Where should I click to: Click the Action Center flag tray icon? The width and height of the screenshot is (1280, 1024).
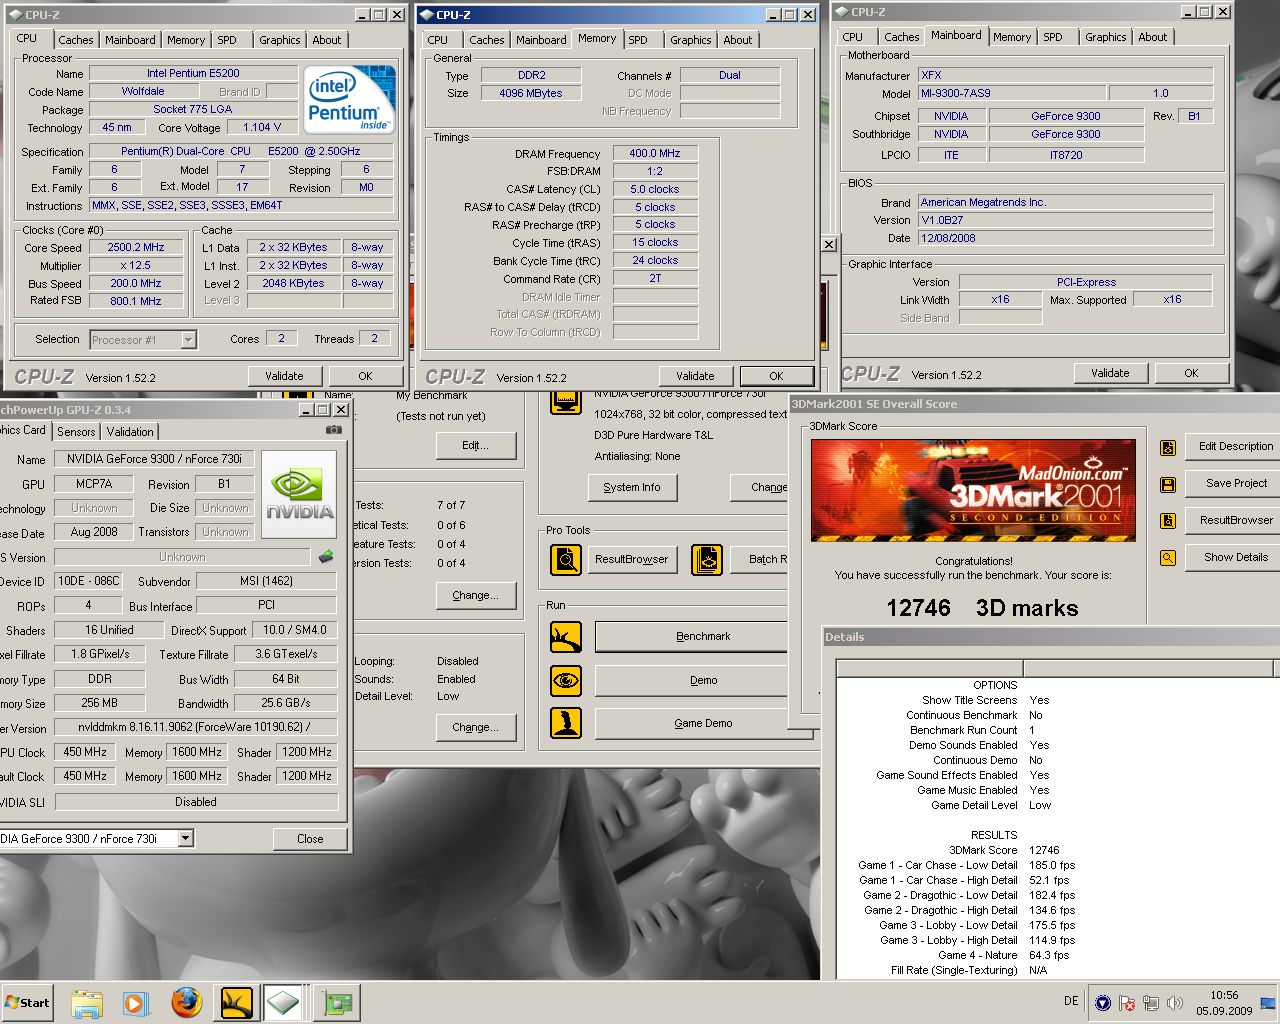pos(1126,1003)
